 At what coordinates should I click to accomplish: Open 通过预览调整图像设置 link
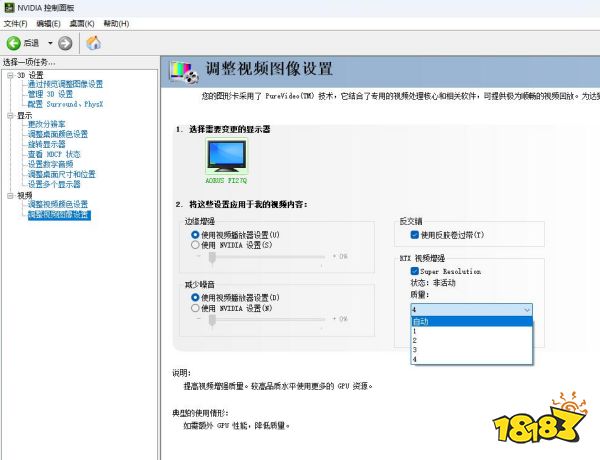tap(65, 84)
